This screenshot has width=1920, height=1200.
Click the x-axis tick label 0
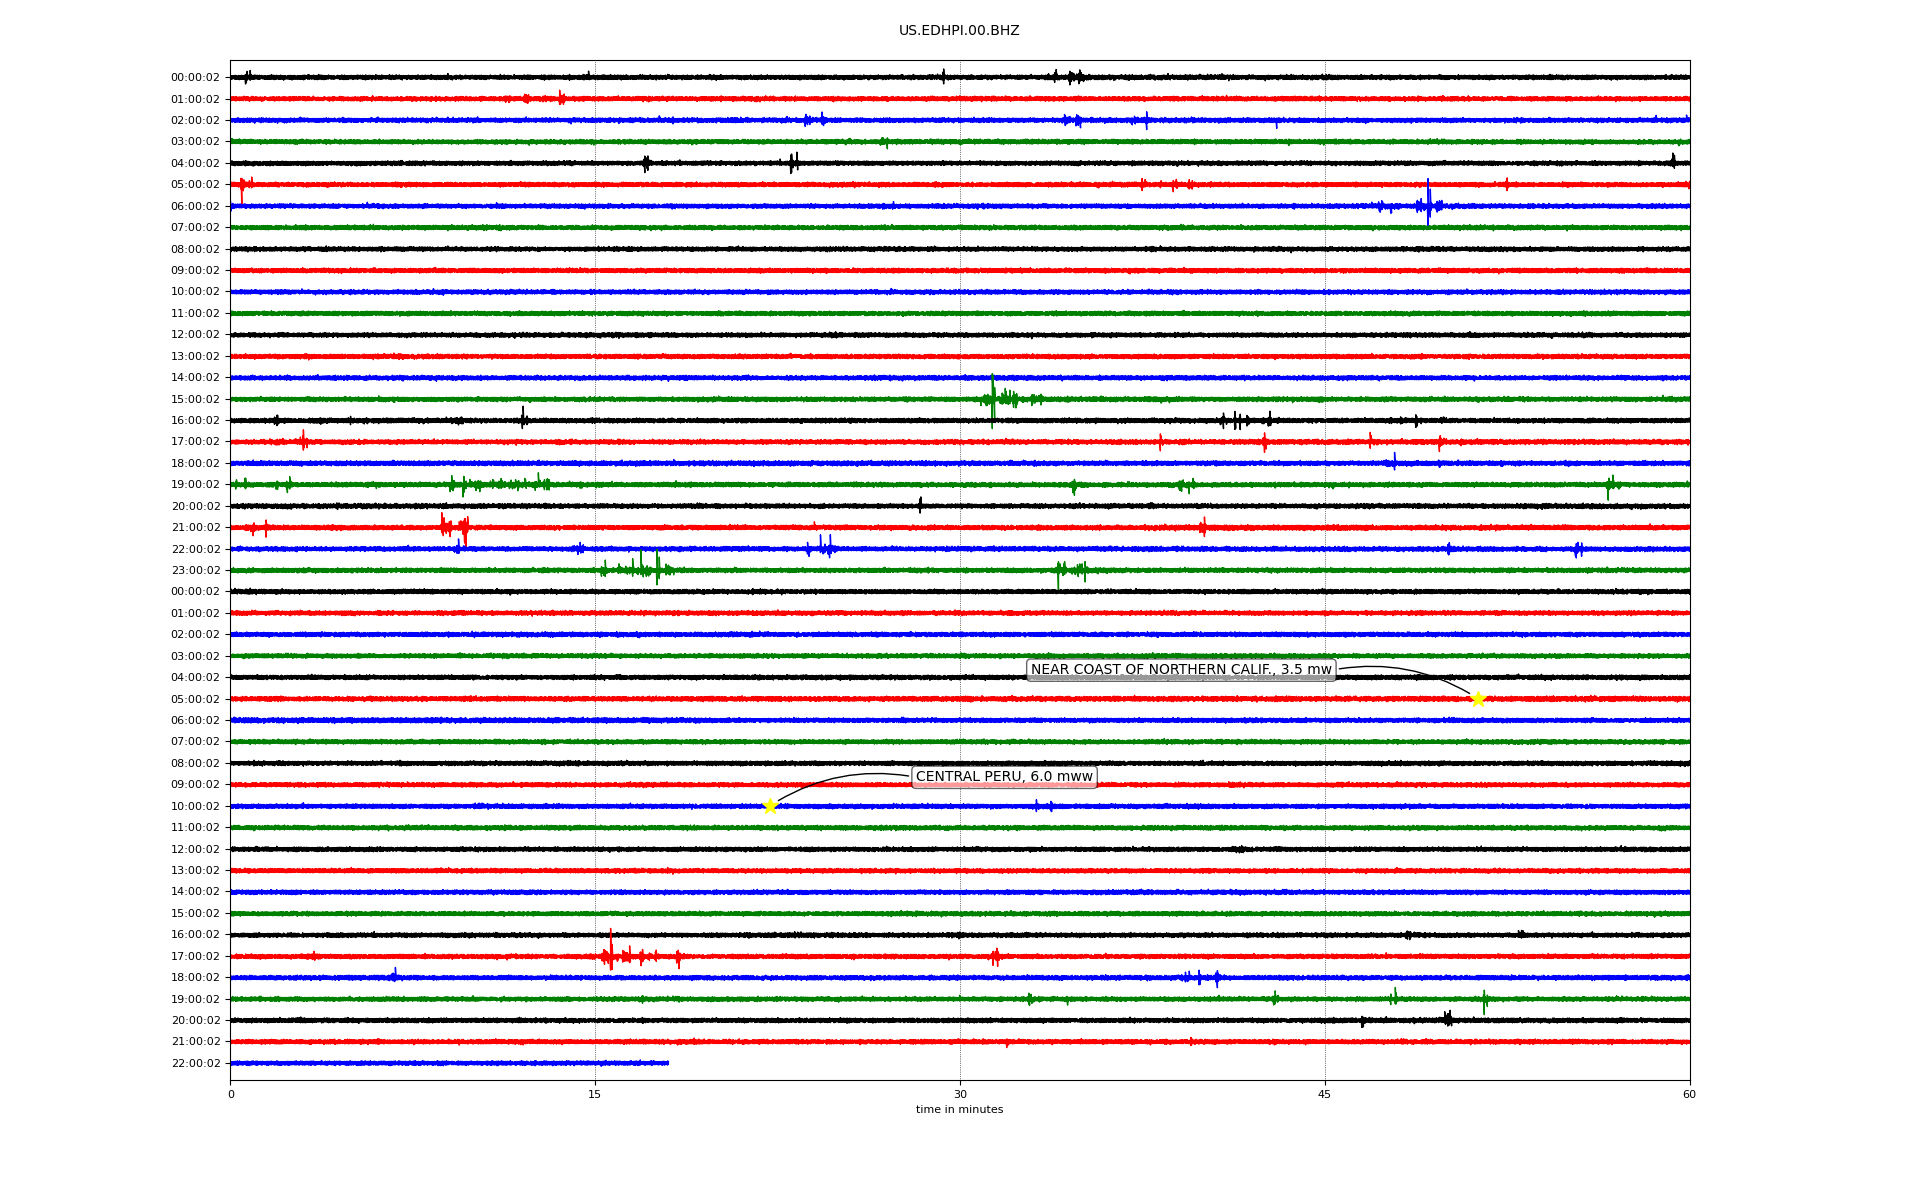(x=231, y=1094)
